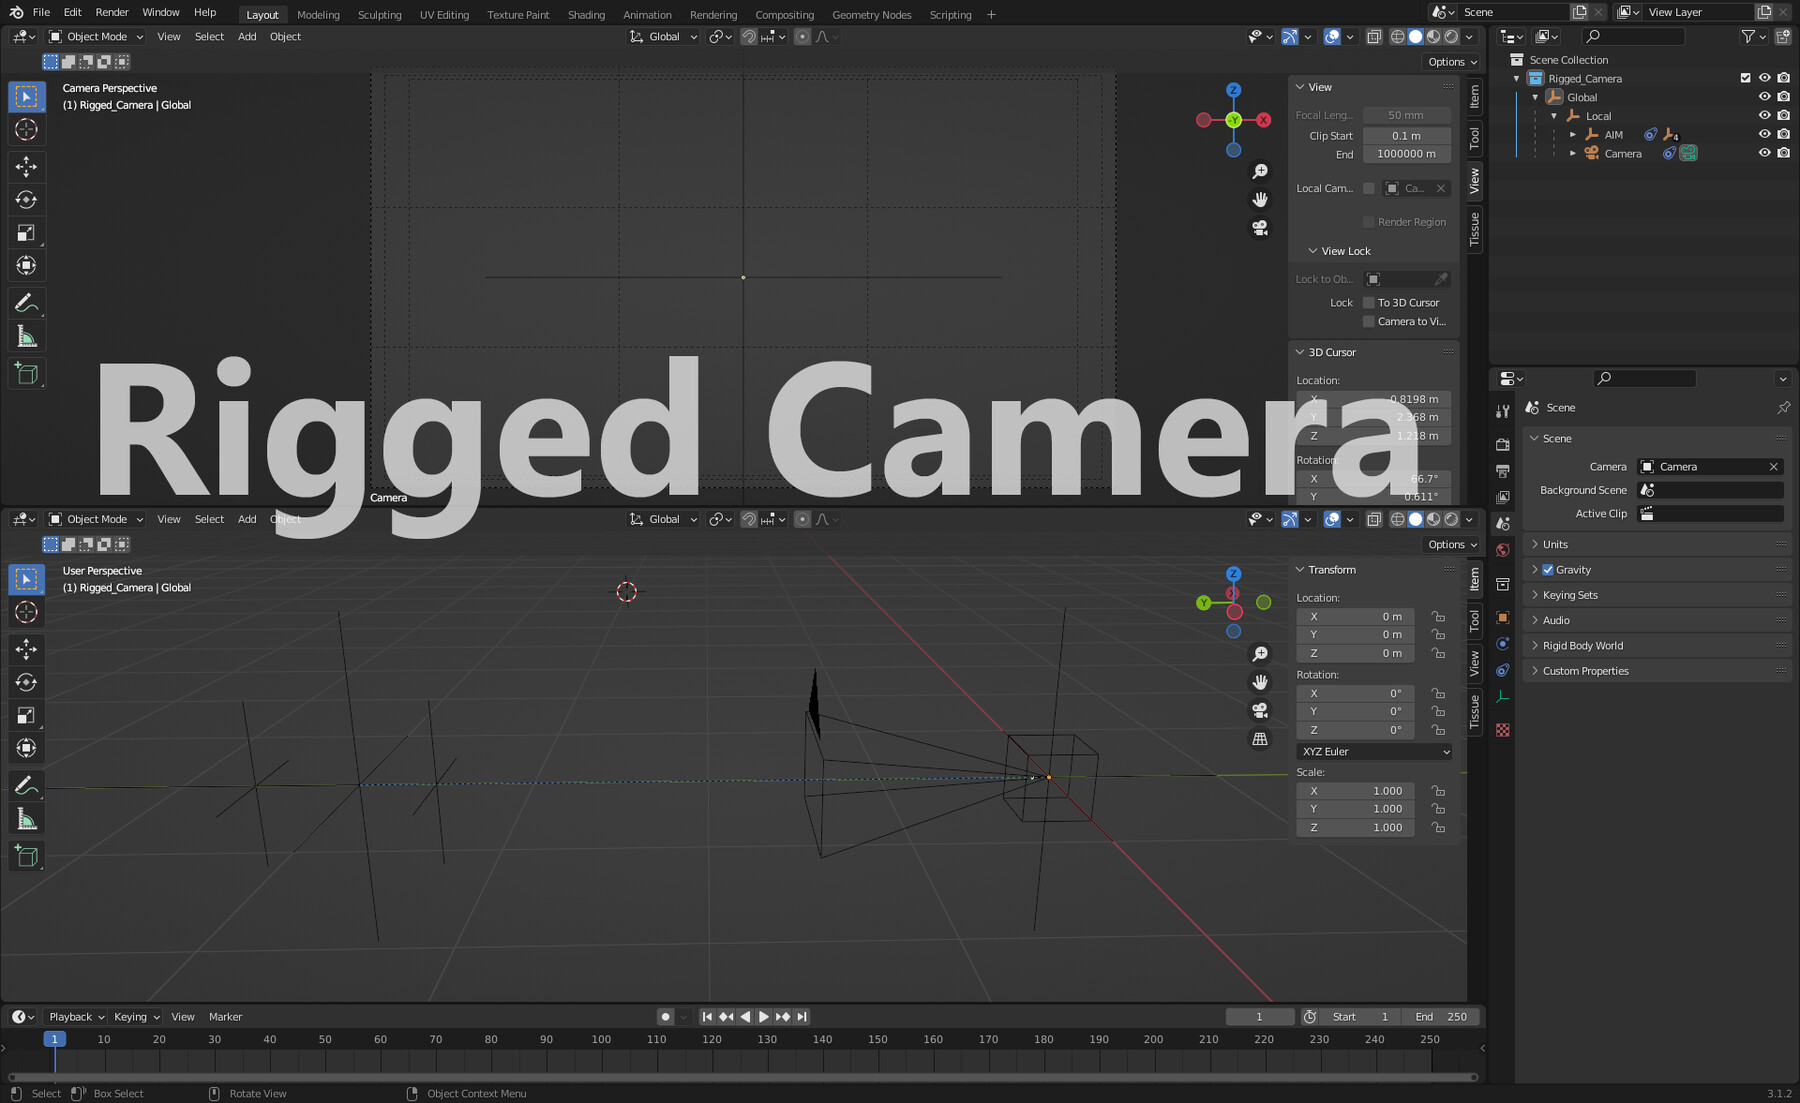The width and height of the screenshot is (1800, 1103).
Task: Switch to Geometry Nodes workspace tab
Action: (x=871, y=14)
